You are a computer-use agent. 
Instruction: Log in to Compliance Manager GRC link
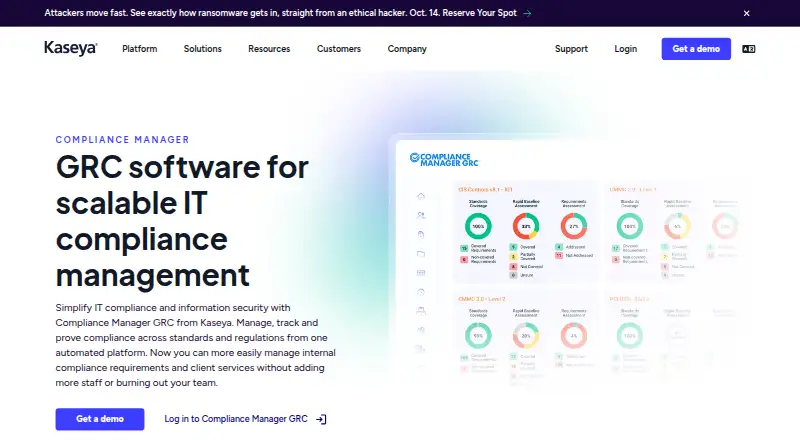(236, 419)
